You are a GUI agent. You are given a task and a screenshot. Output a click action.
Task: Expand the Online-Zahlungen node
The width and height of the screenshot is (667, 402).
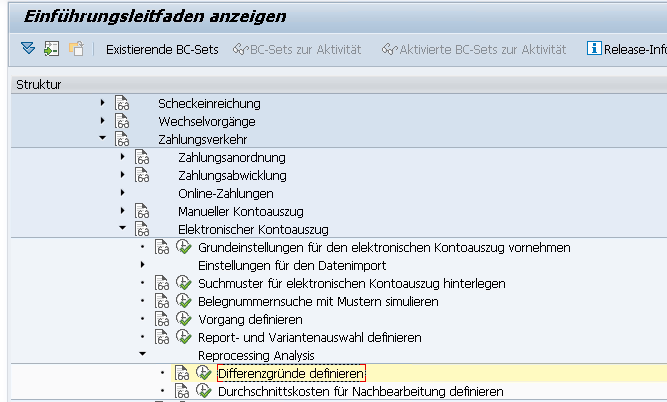(x=122, y=193)
